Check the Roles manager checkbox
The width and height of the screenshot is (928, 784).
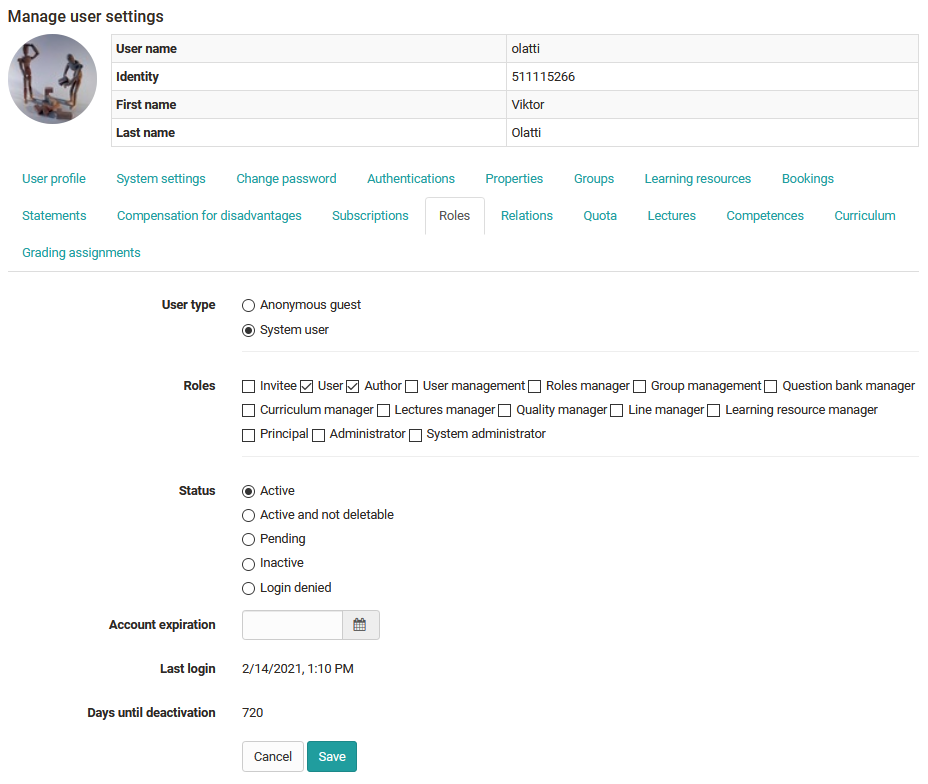point(534,386)
